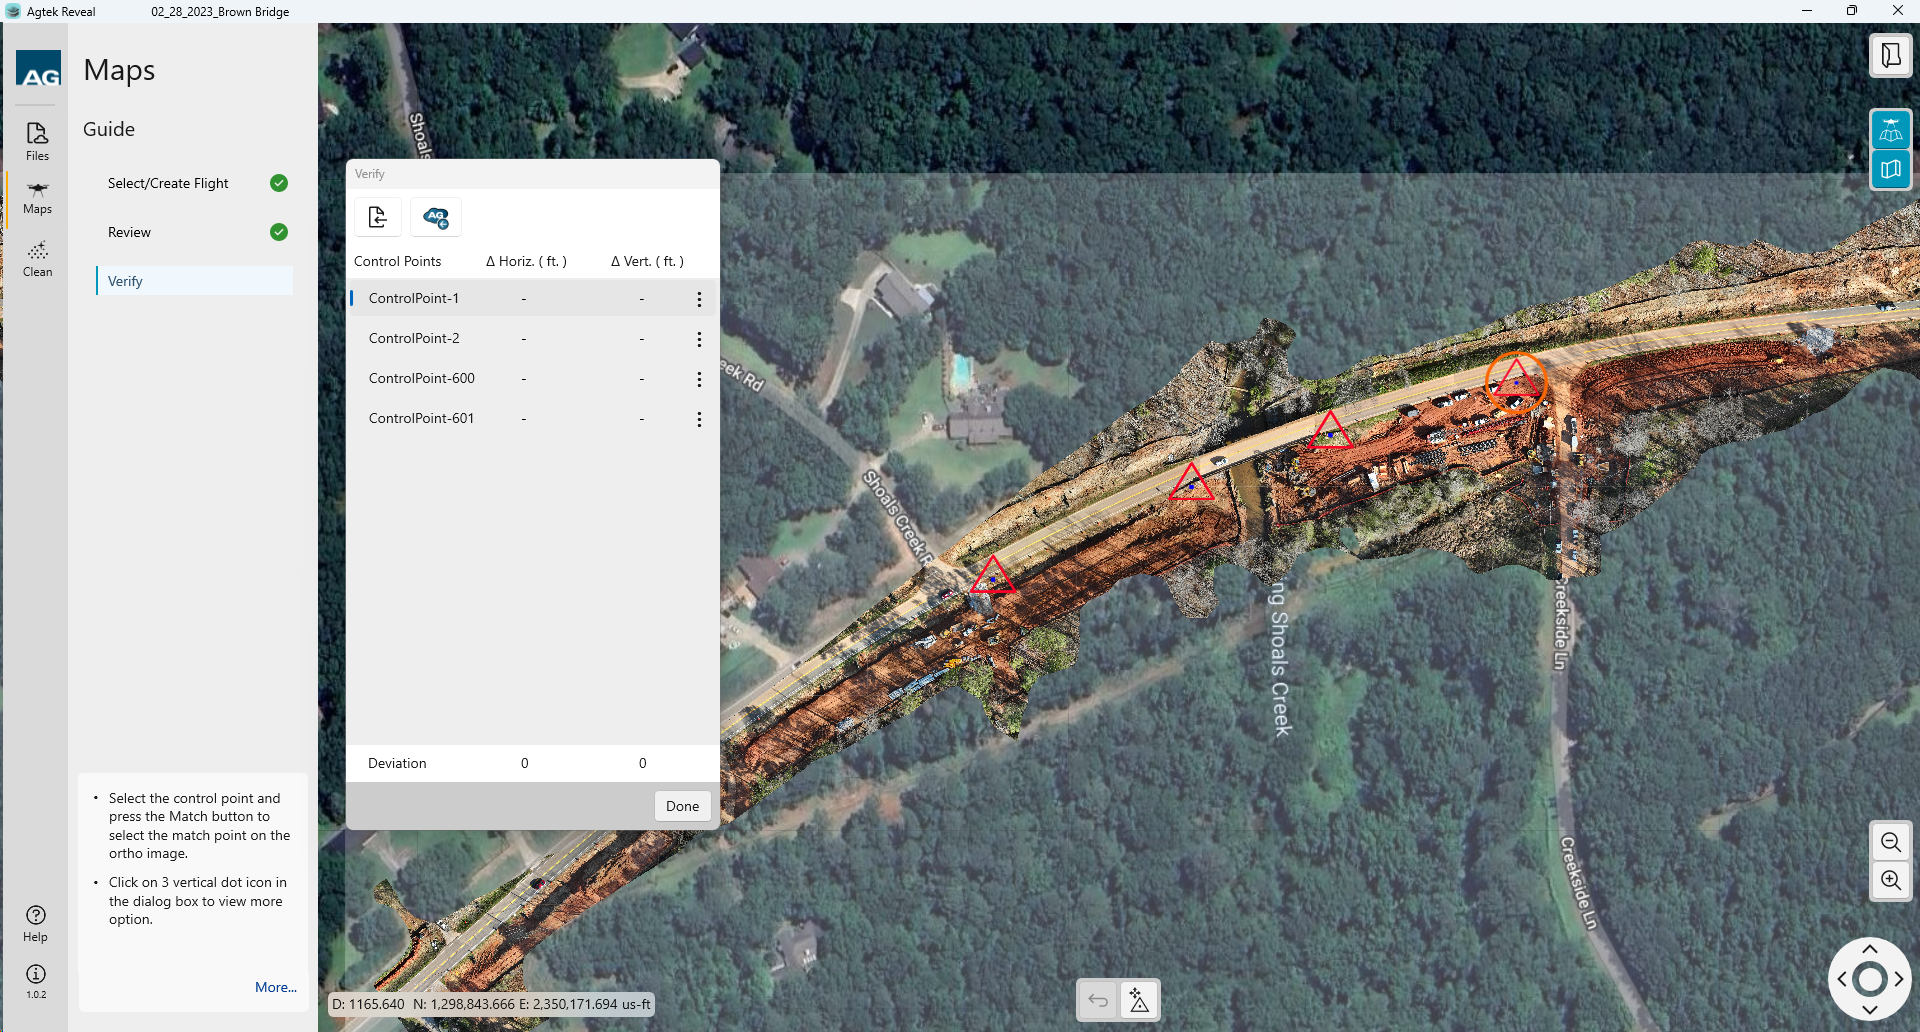Open the Help icon
The height and width of the screenshot is (1032, 1920).
(35, 922)
